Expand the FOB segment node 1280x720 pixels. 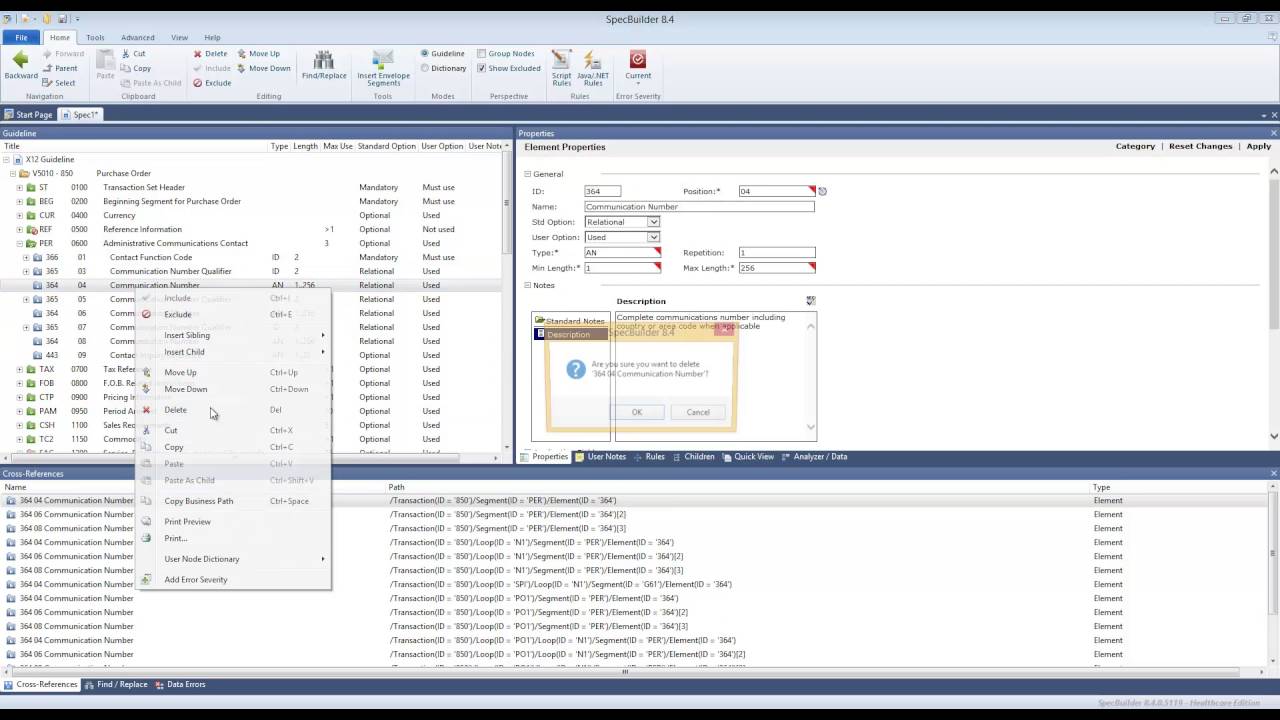[x=19, y=383]
